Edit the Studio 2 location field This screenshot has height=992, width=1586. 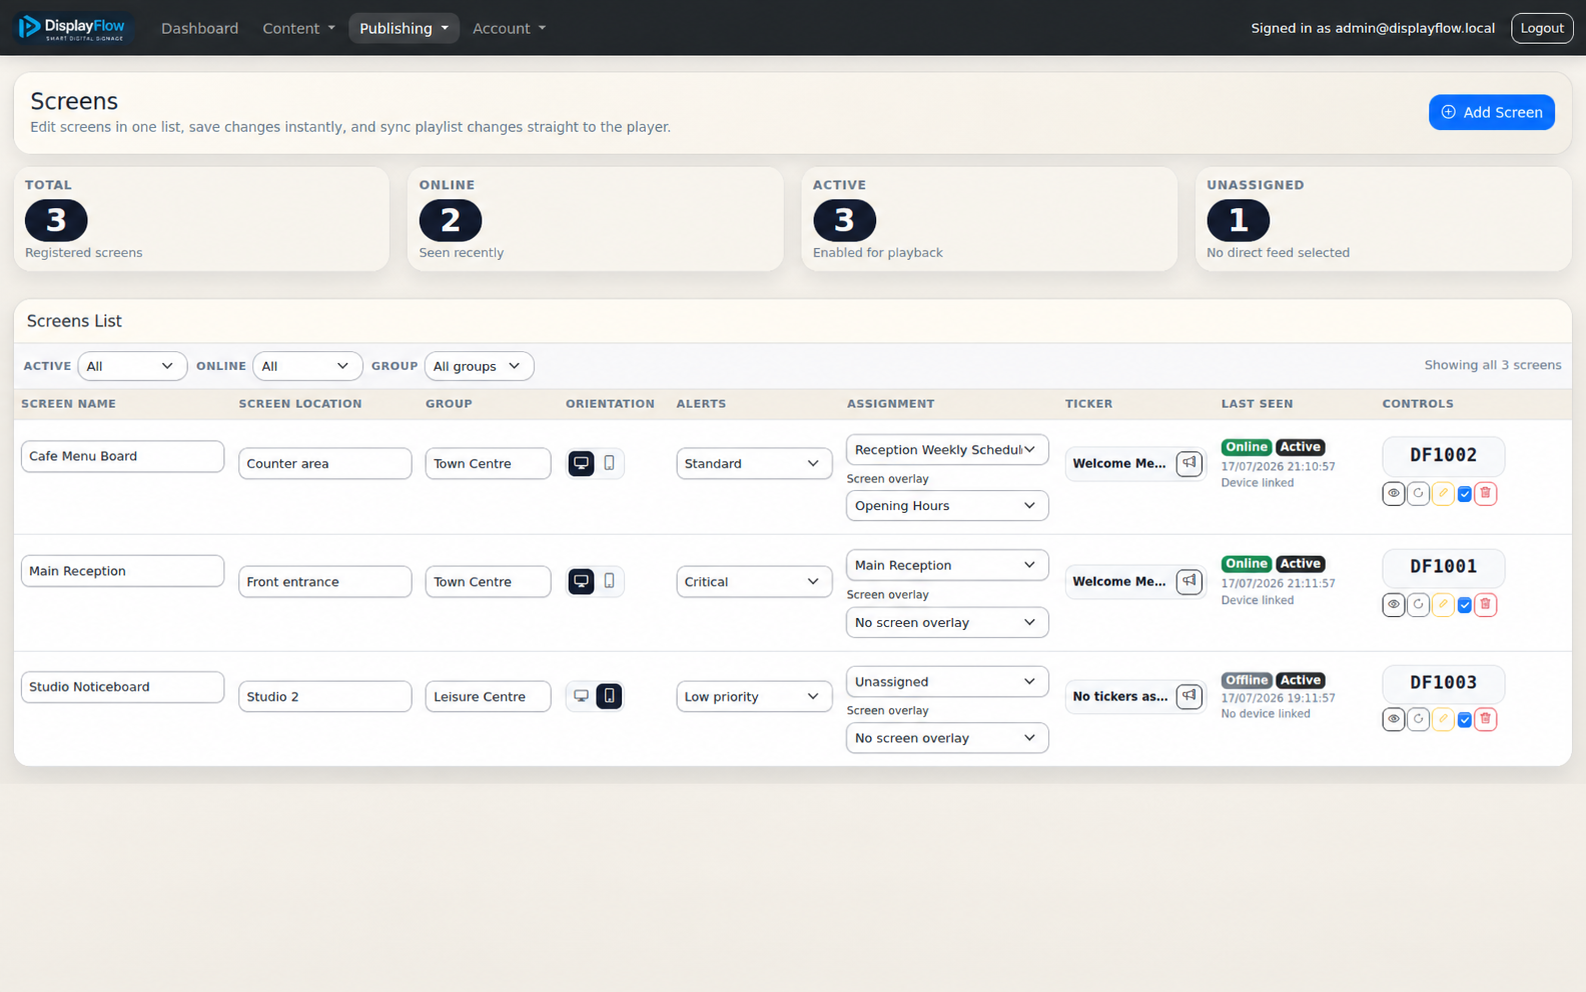(x=325, y=696)
